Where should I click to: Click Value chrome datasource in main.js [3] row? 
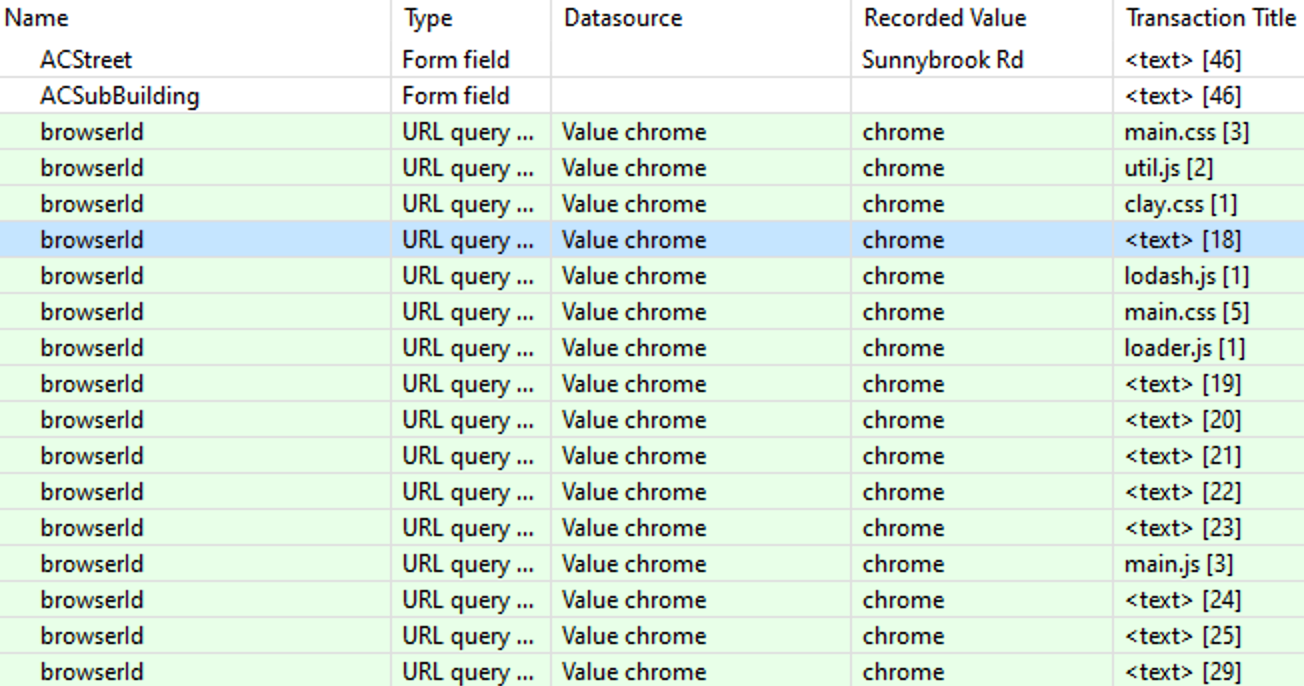pyautogui.click(x=634, y=564)
